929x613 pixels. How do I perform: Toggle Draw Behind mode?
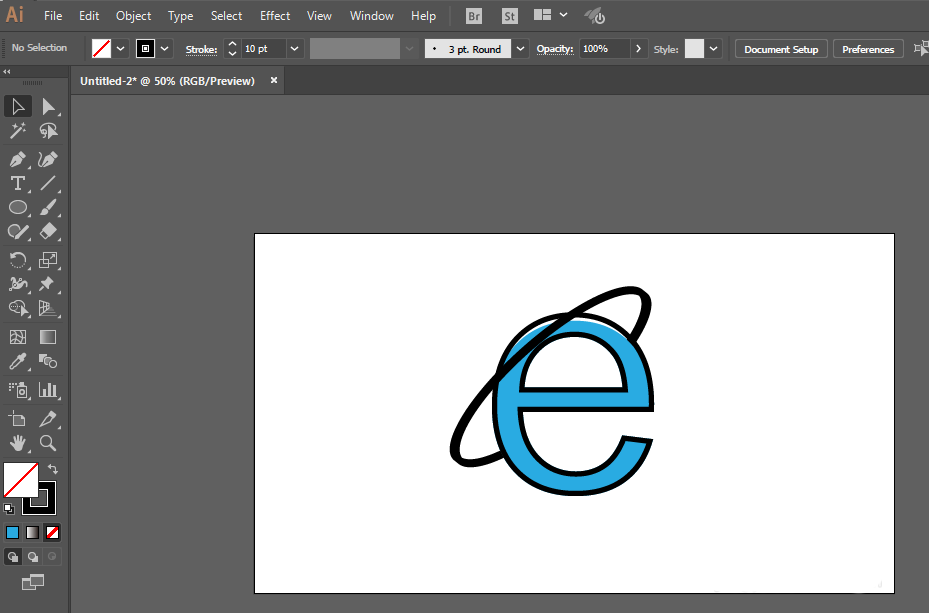33,557
